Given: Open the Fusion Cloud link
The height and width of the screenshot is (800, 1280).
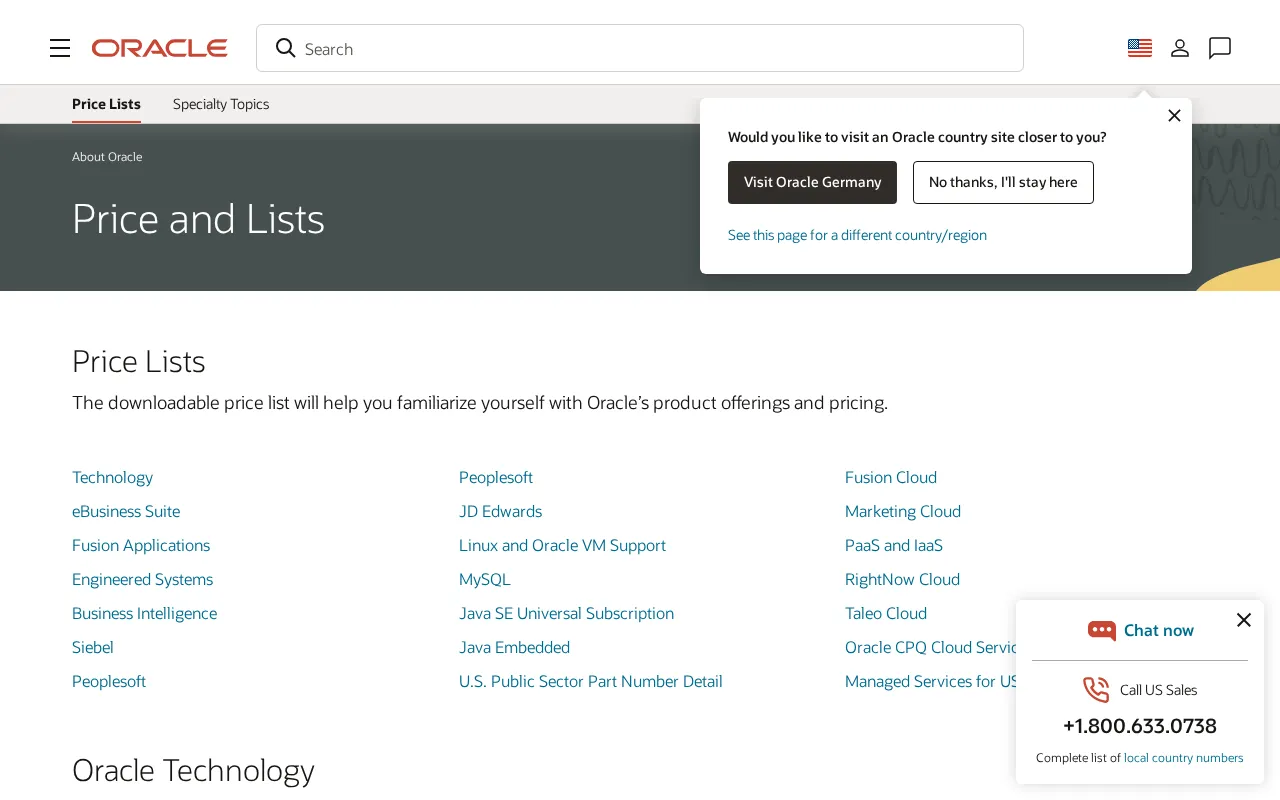Looking at the screenshot, I should pyautogui.click(x=891, y=477).
